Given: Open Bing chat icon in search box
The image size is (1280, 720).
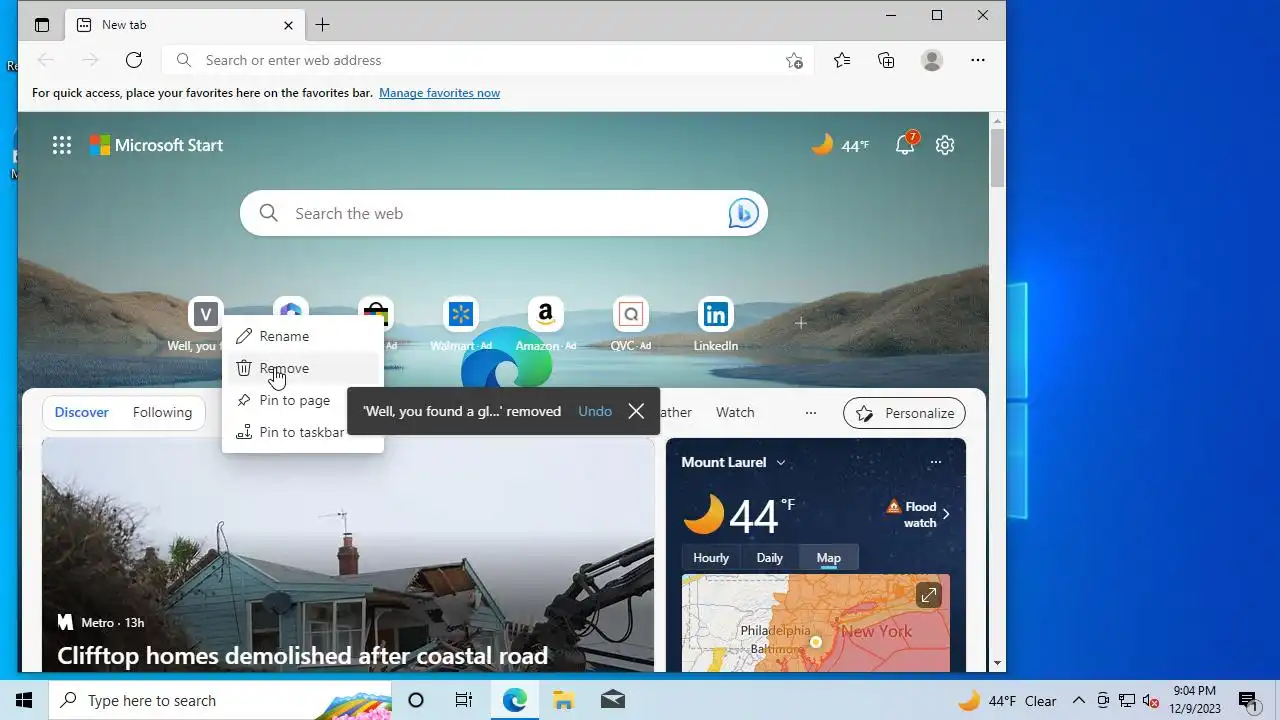Looking at the screenshot, I should 743,213.
